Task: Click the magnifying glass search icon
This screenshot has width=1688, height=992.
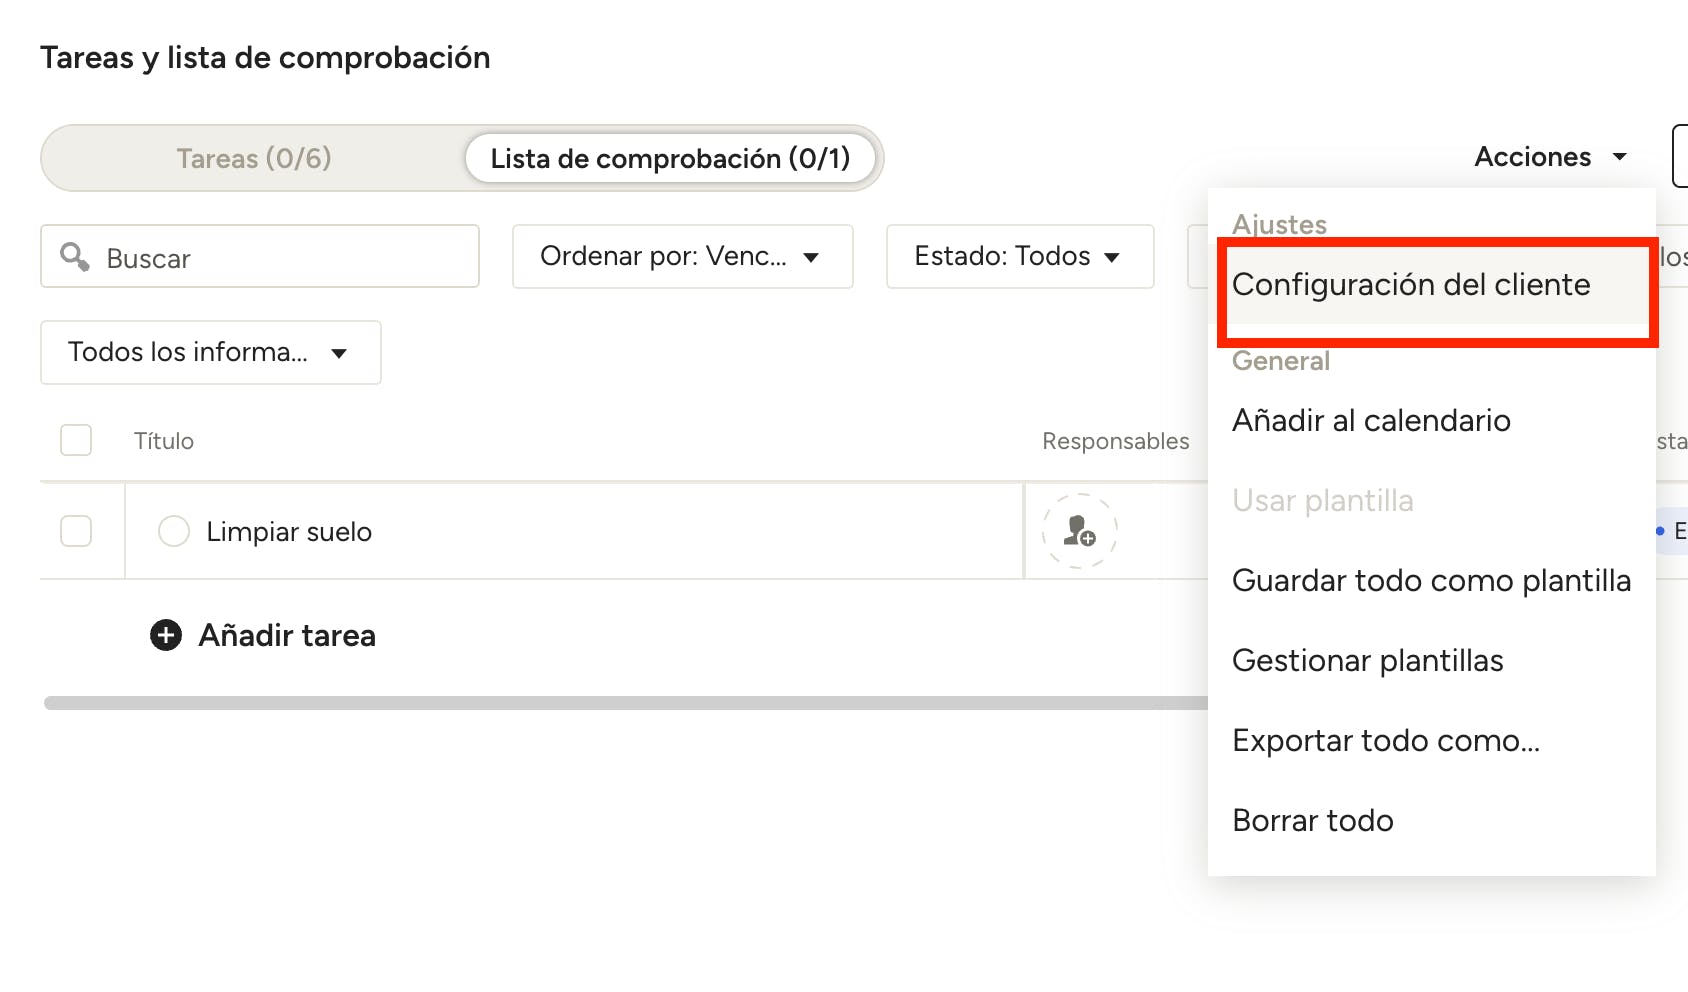Action: (74, 256)
